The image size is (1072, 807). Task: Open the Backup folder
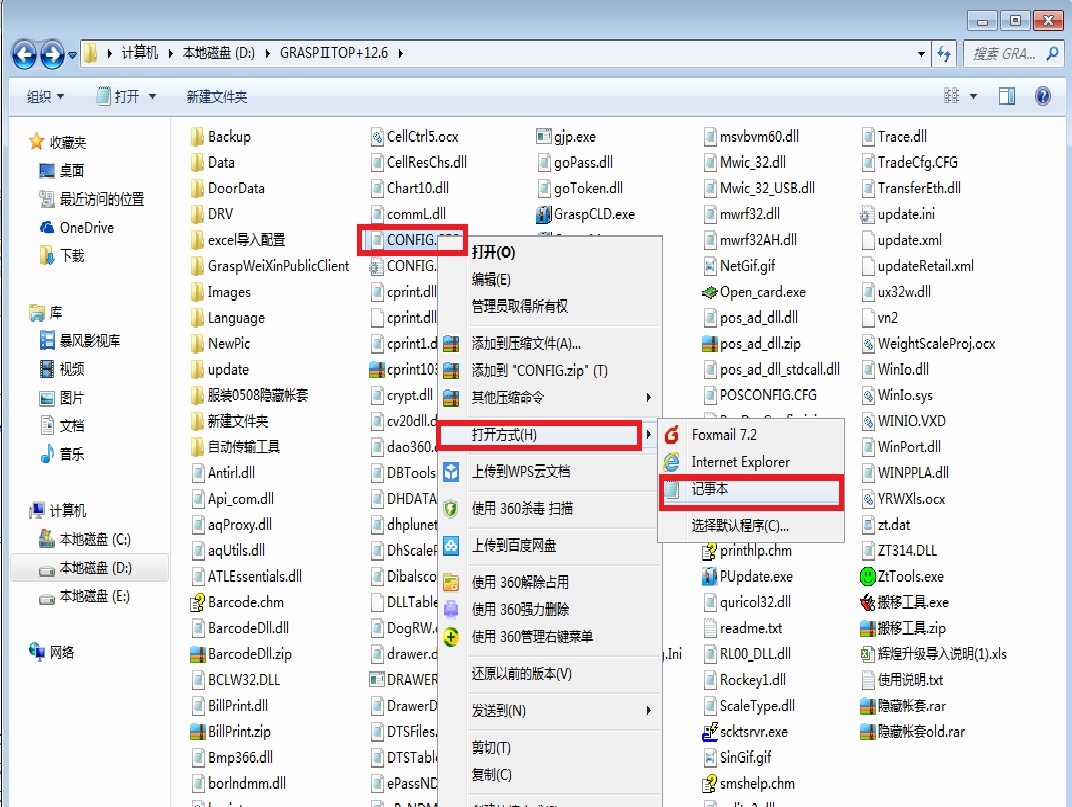click(228, 136)
